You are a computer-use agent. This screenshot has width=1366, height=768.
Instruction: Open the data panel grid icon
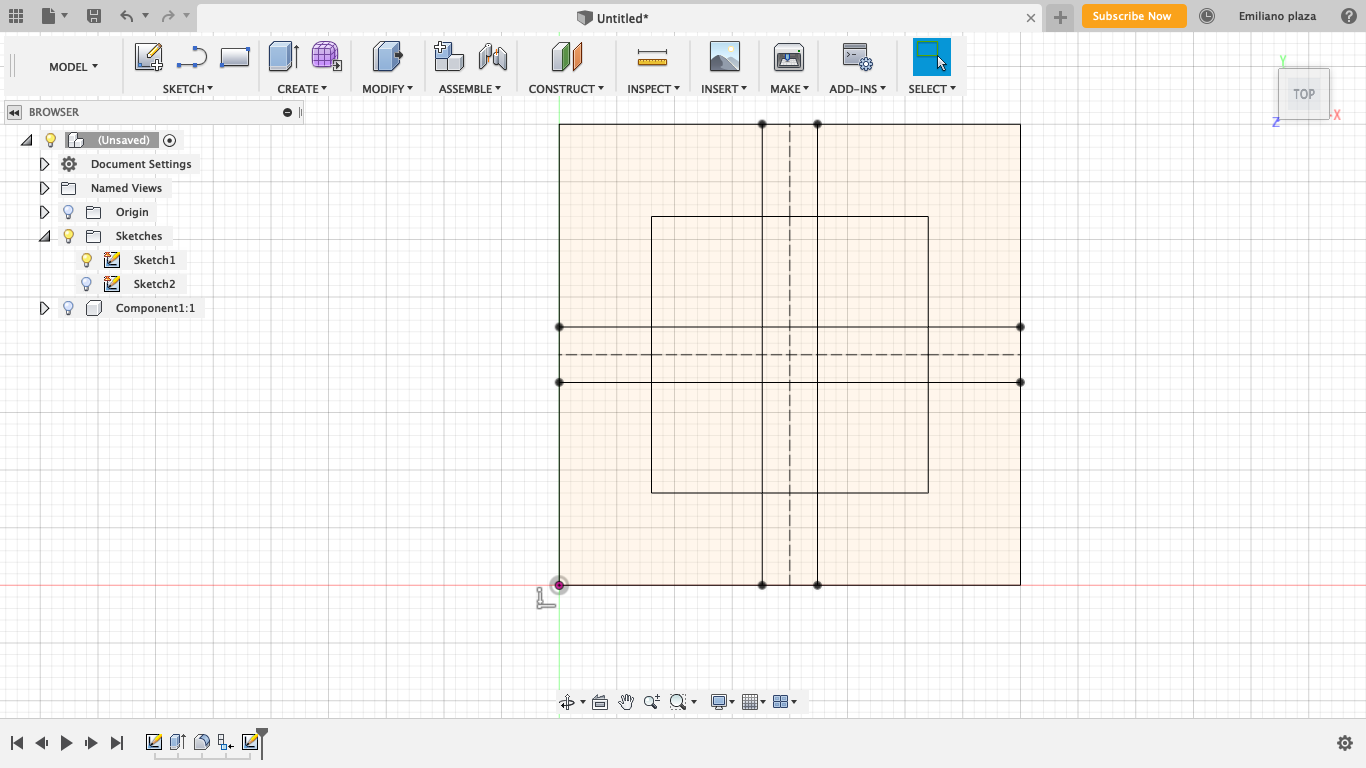click(x=16, y=16)
